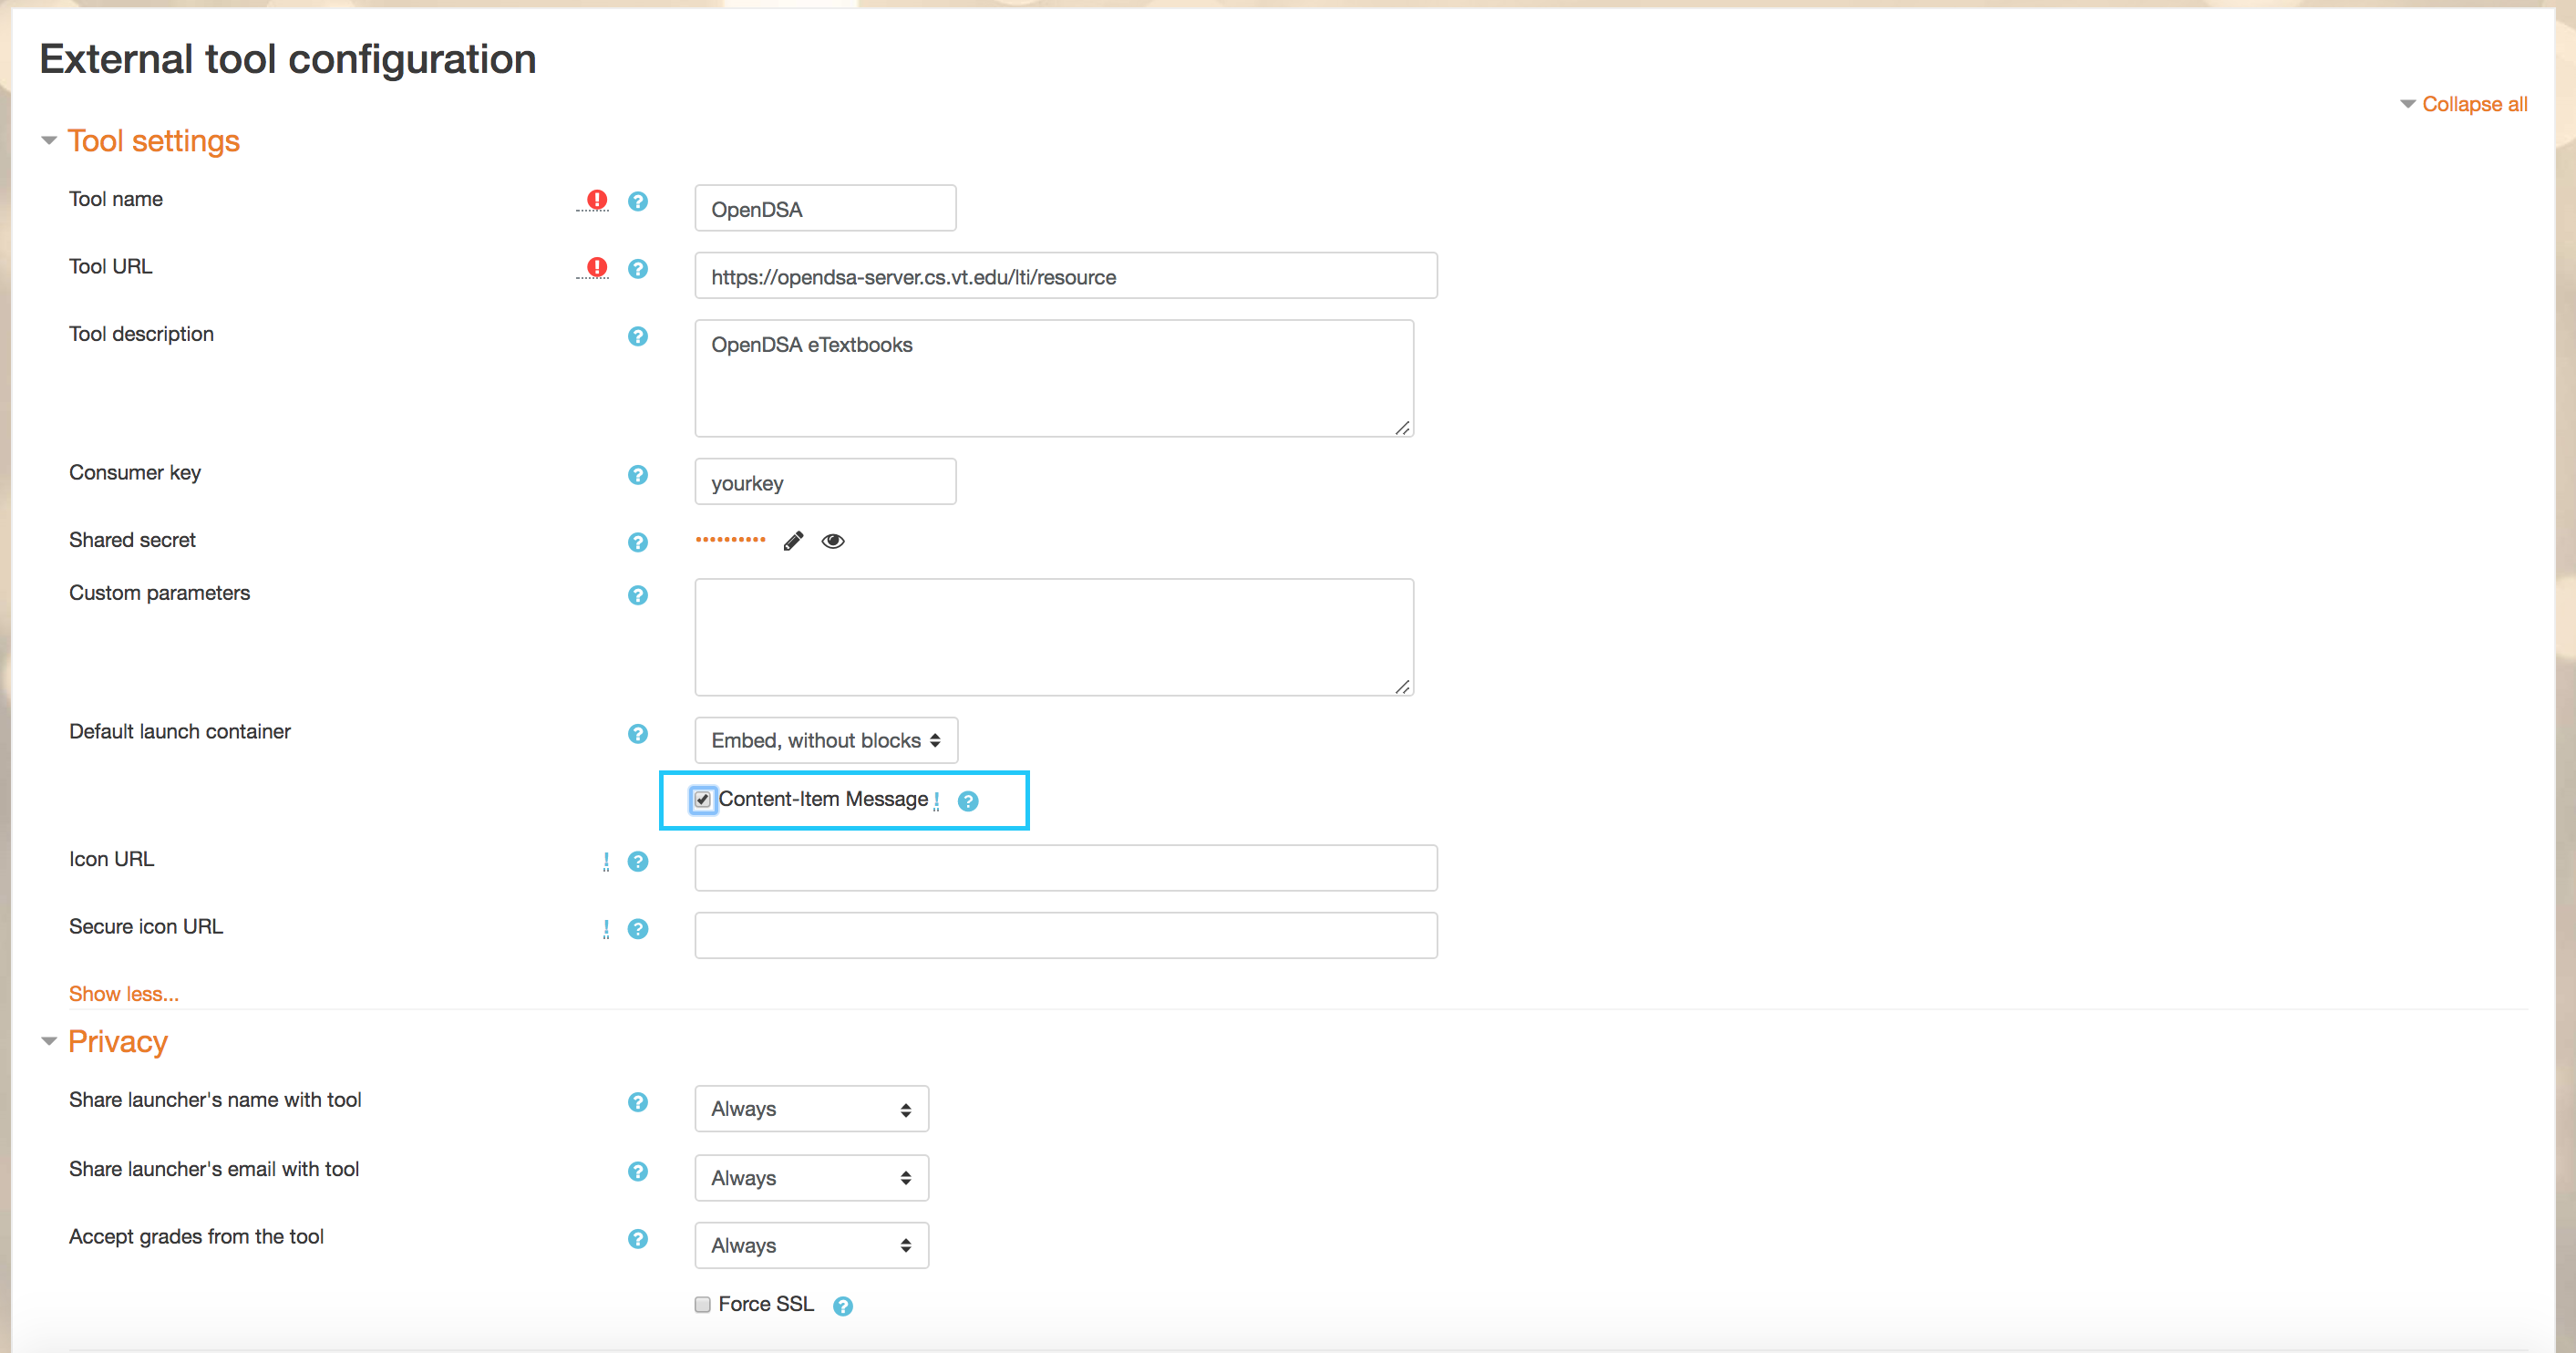Click the Tool URL input field
Screen dimensions: 2576x1353
(x=1066, y=275)
